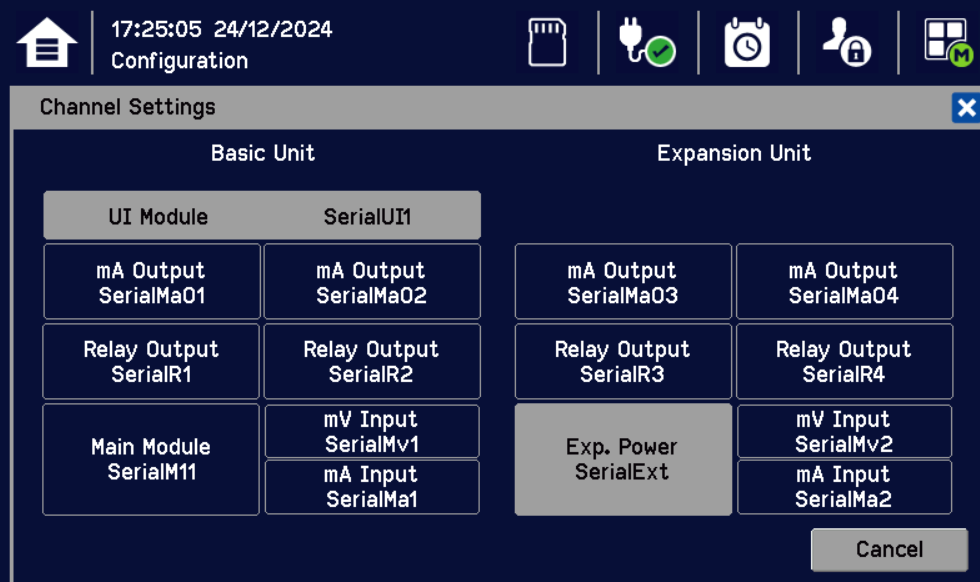Viewport: 980px width, 582px height.
Task: Open the module layout icon
Action: (948, 42)
